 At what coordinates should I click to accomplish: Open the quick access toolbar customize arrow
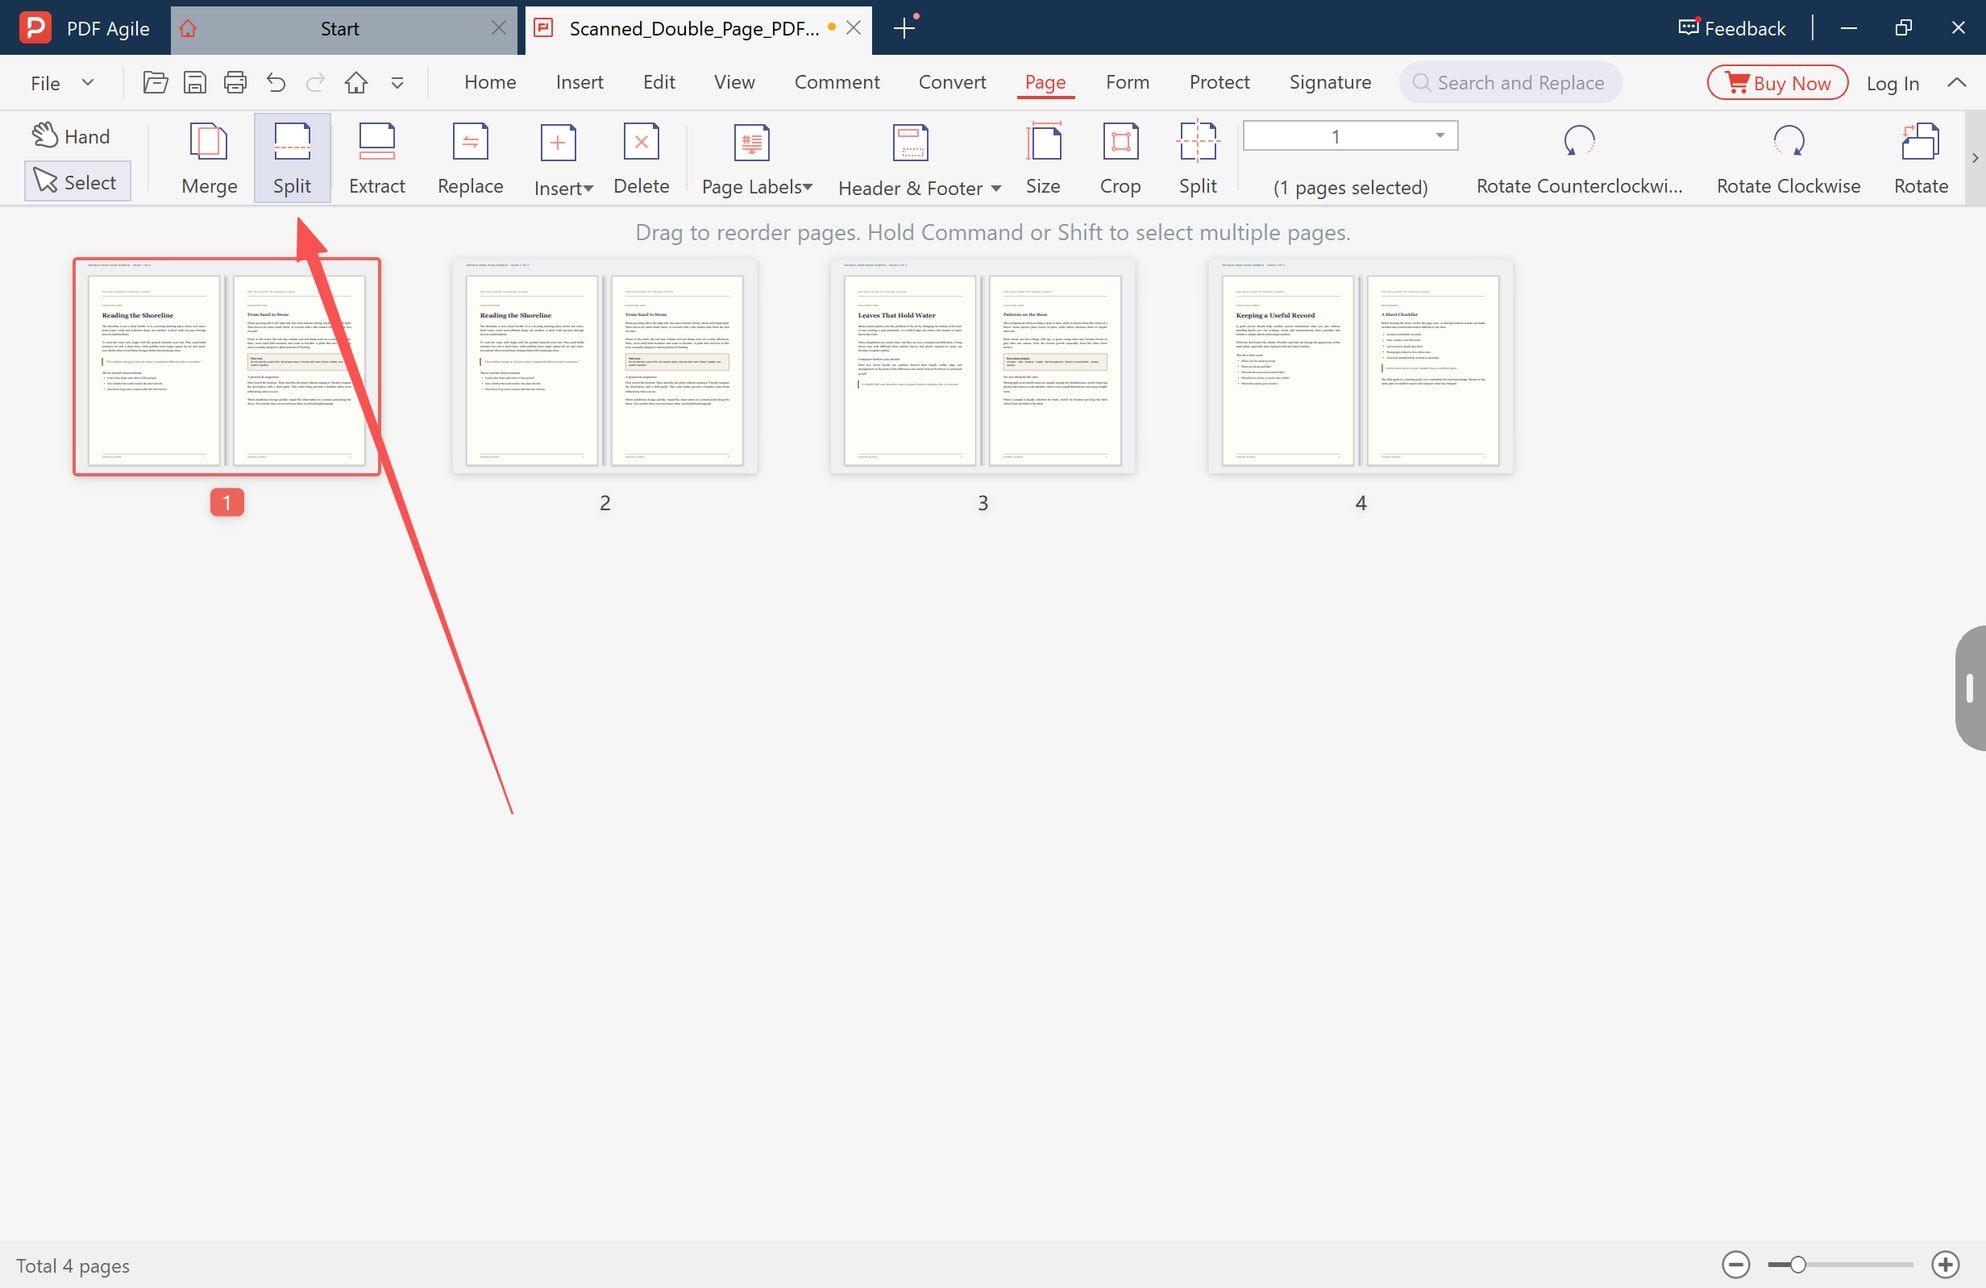click(397, 83)
